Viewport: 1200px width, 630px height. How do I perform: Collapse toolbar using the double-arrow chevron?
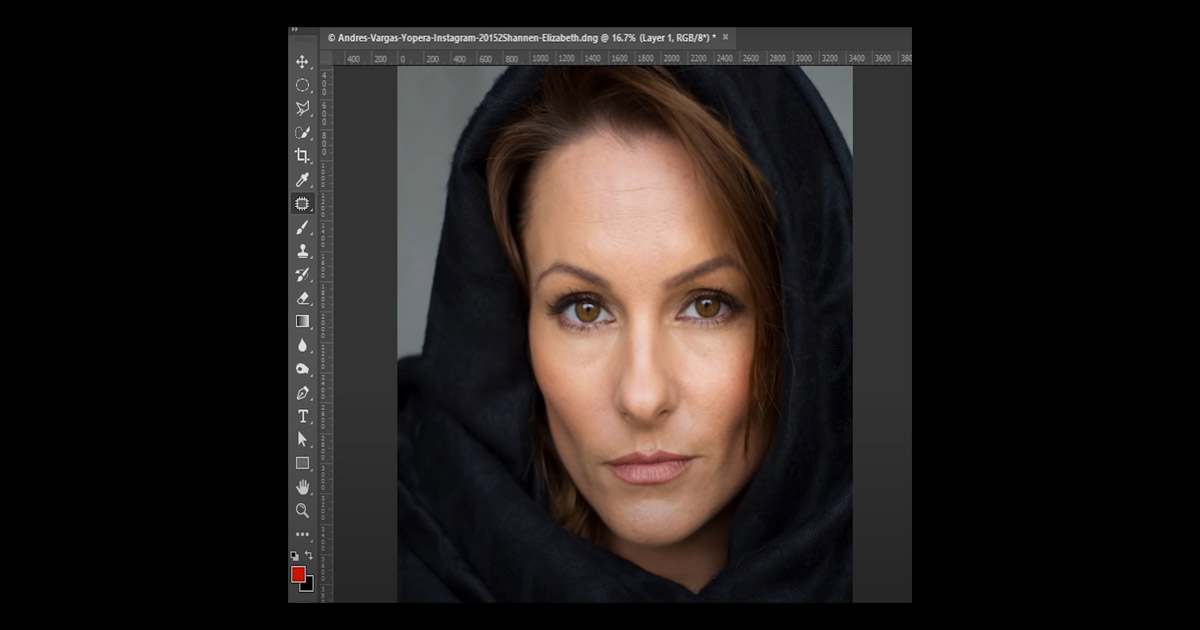295,29
